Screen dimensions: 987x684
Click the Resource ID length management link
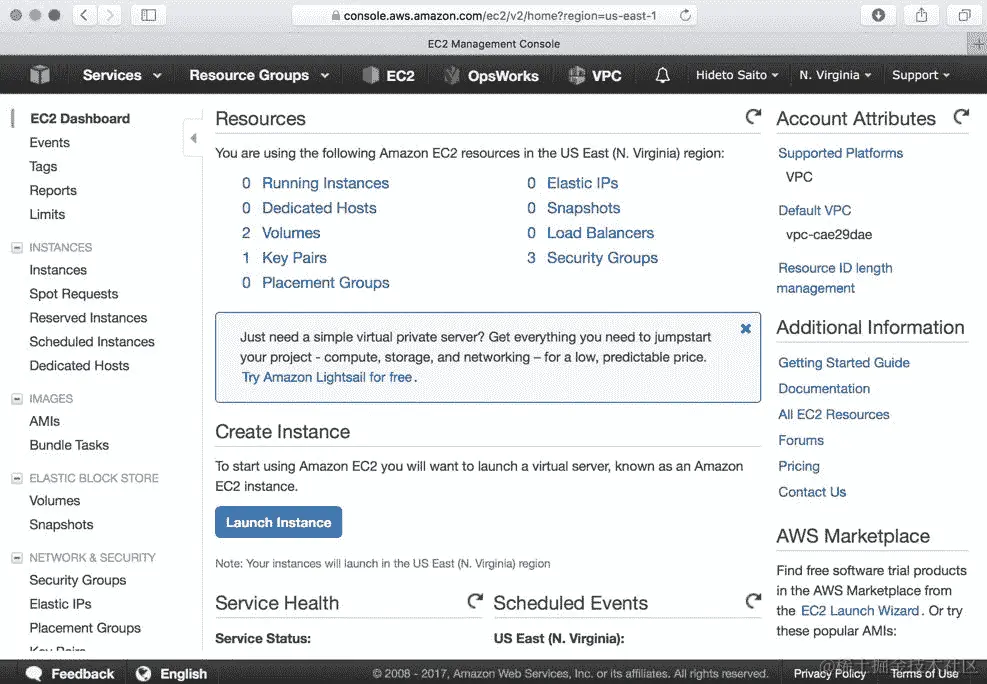(835, 278)
